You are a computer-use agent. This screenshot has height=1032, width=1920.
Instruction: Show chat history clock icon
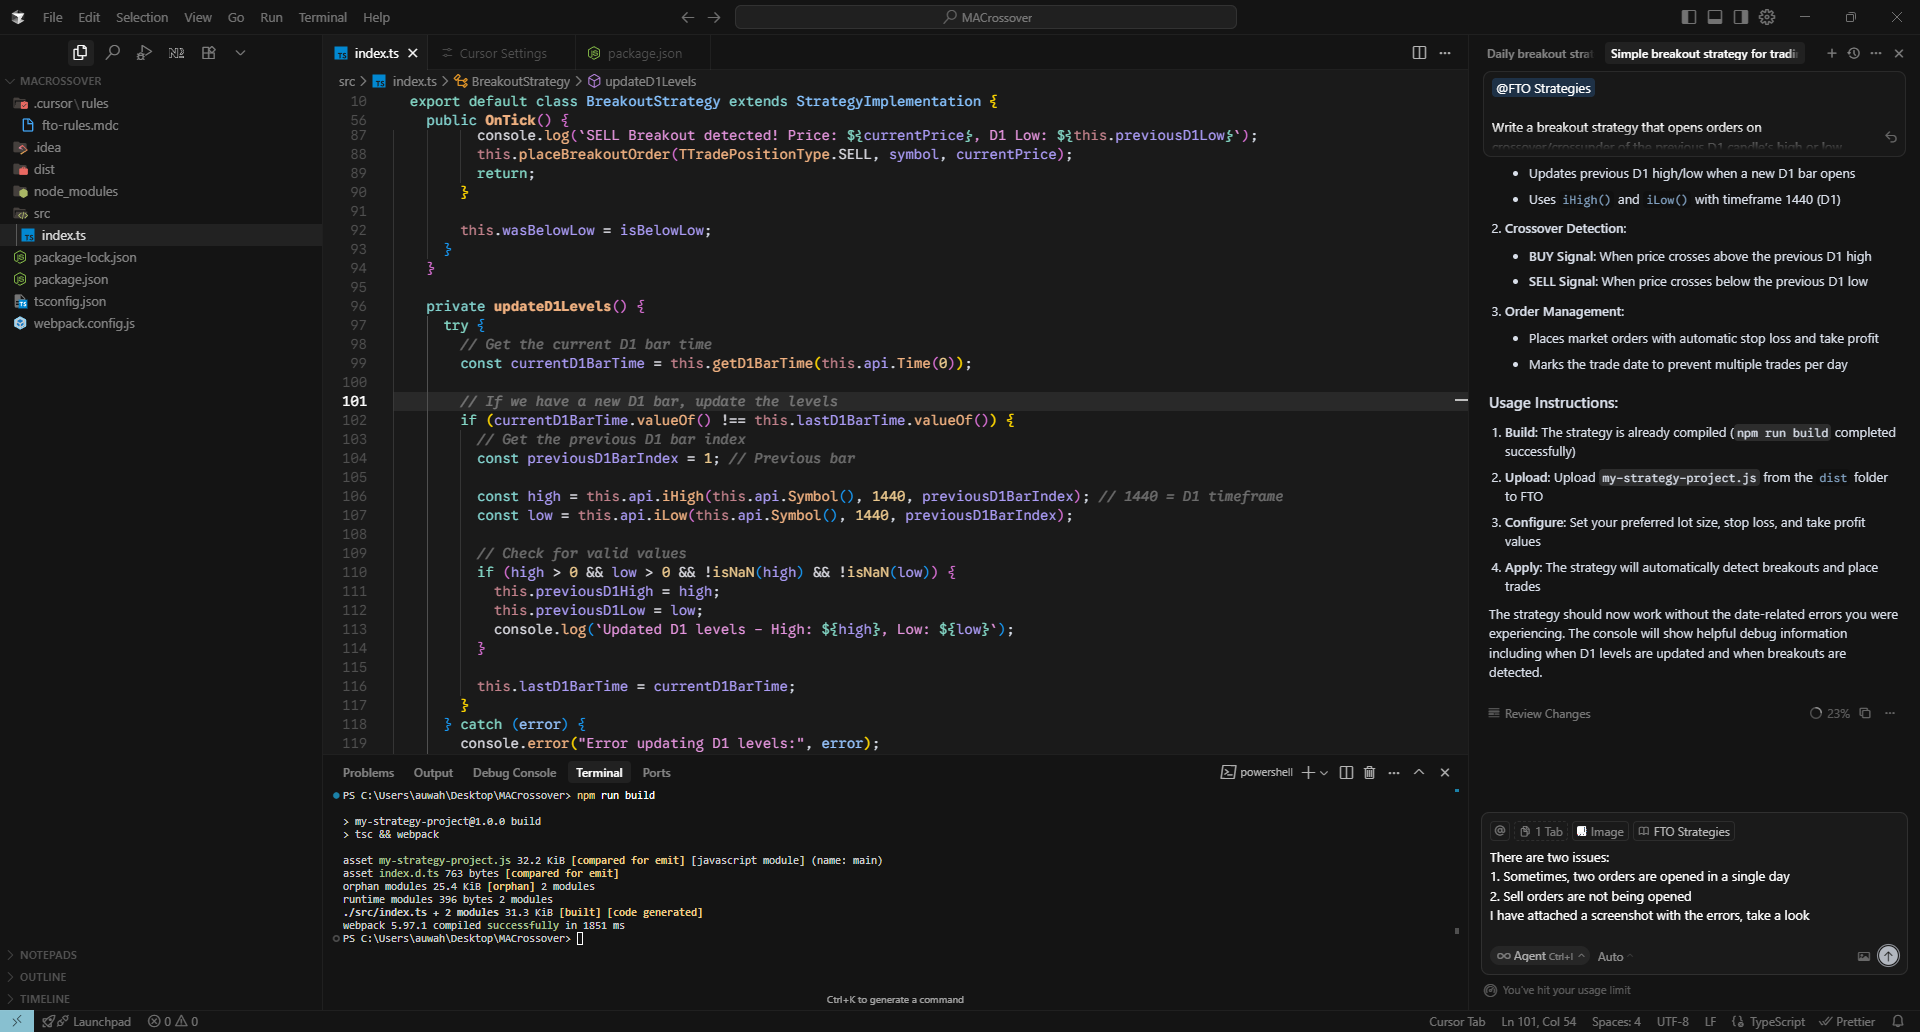(1854, 54)
